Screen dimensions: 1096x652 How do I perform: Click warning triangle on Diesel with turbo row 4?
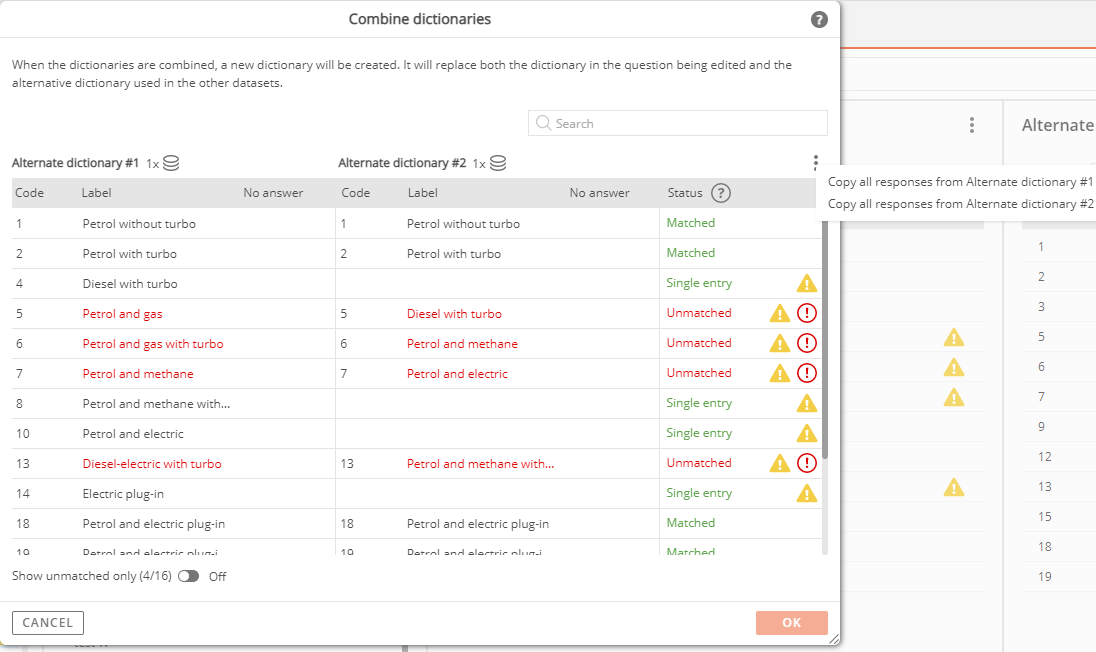[807, 283]
